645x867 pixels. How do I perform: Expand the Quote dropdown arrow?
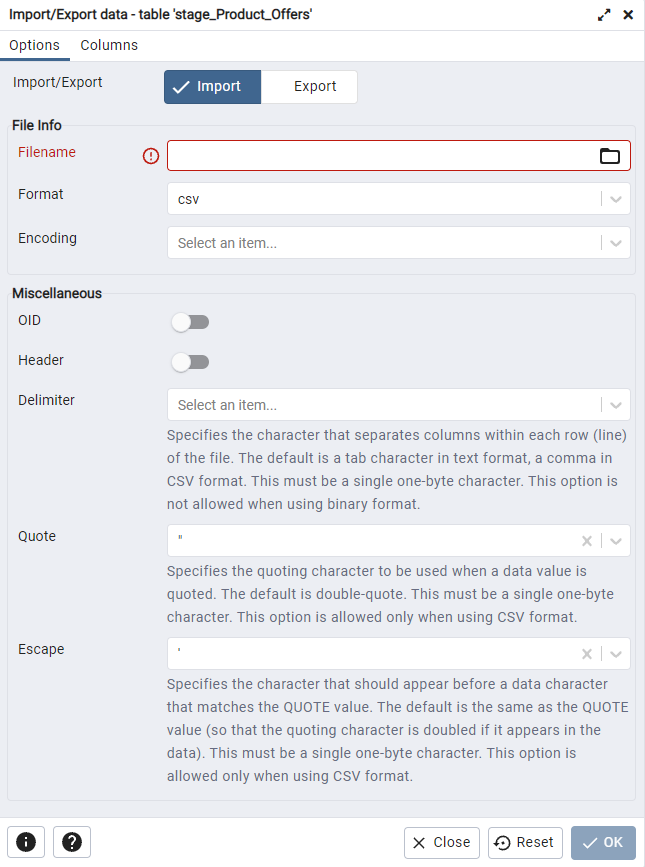[x=616, y=541]
